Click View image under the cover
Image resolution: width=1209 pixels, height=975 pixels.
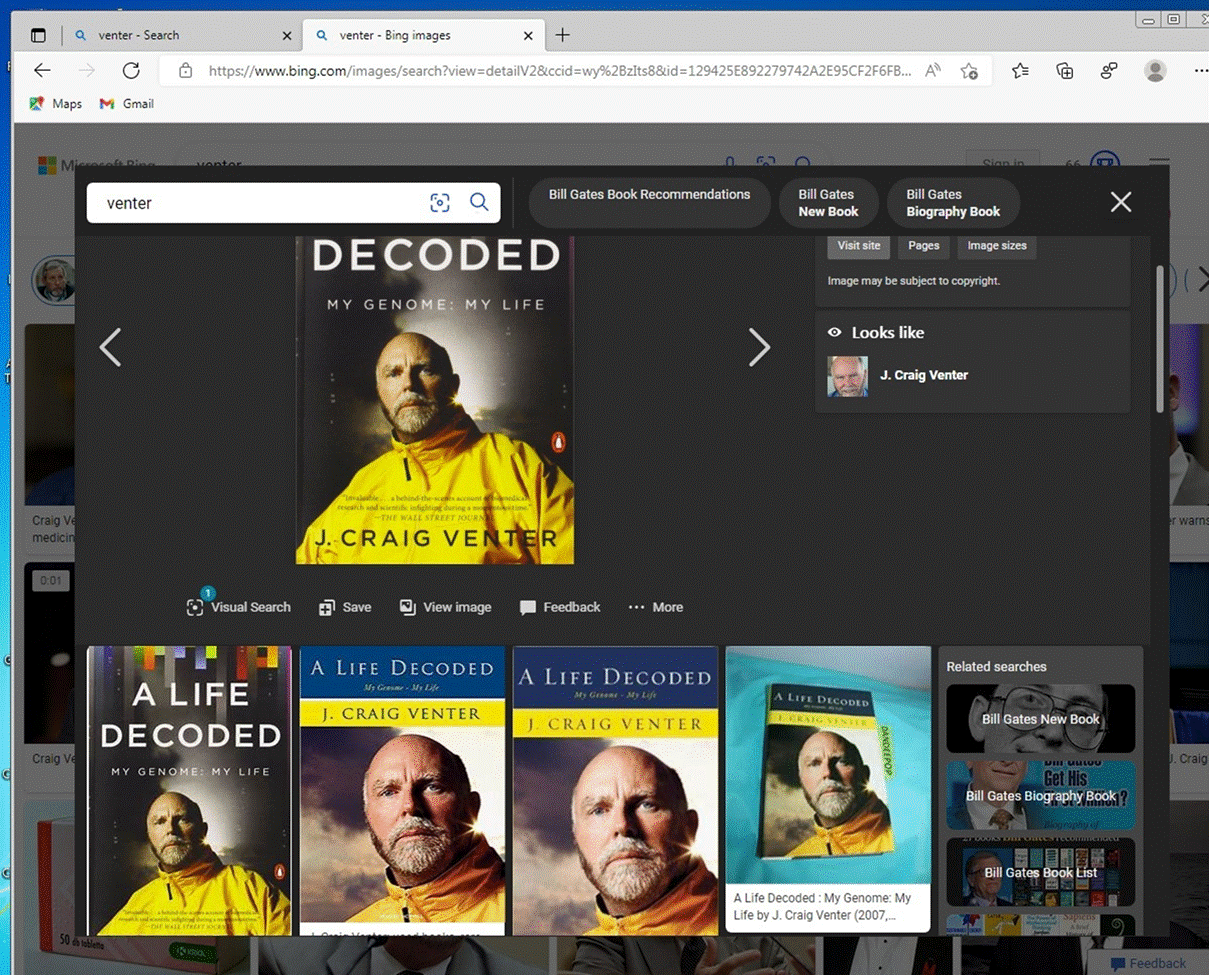click(446, 607)
